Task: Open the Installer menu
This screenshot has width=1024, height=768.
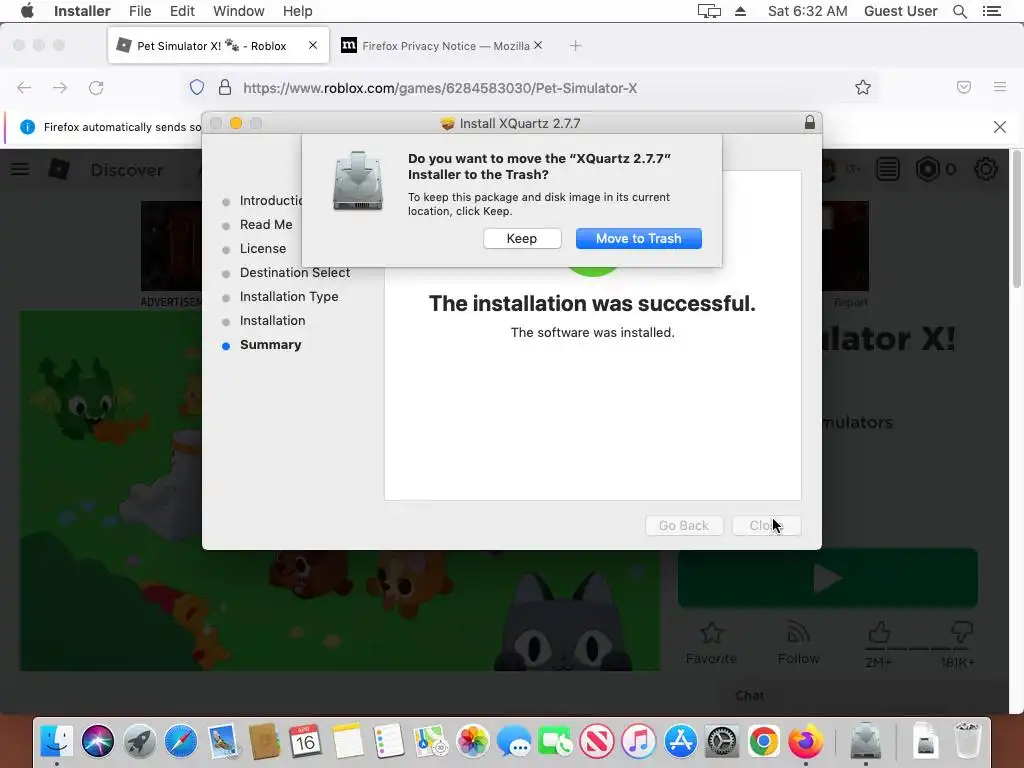Action: 82,11
